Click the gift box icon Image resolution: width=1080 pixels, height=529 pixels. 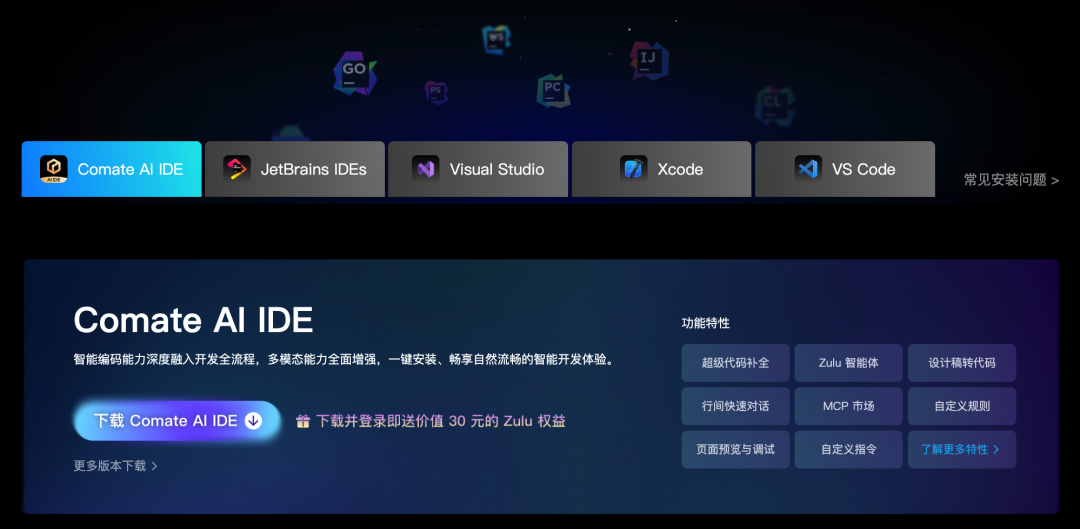[303, 422]
